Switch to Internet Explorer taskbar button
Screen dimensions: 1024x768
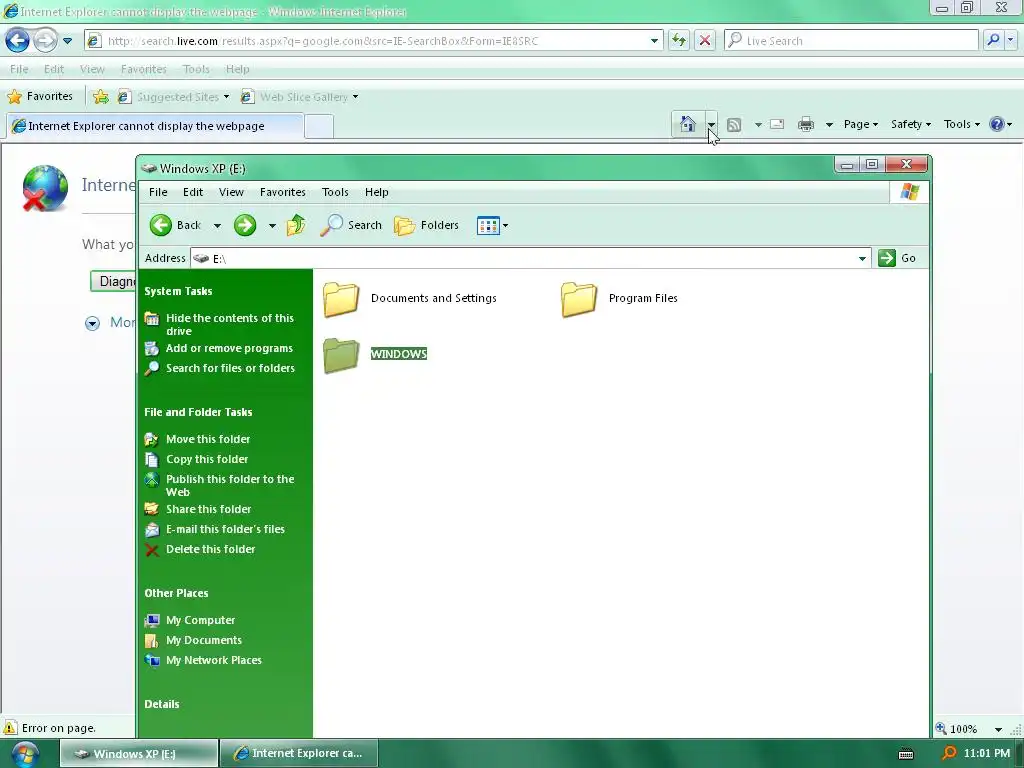[298, 754]
